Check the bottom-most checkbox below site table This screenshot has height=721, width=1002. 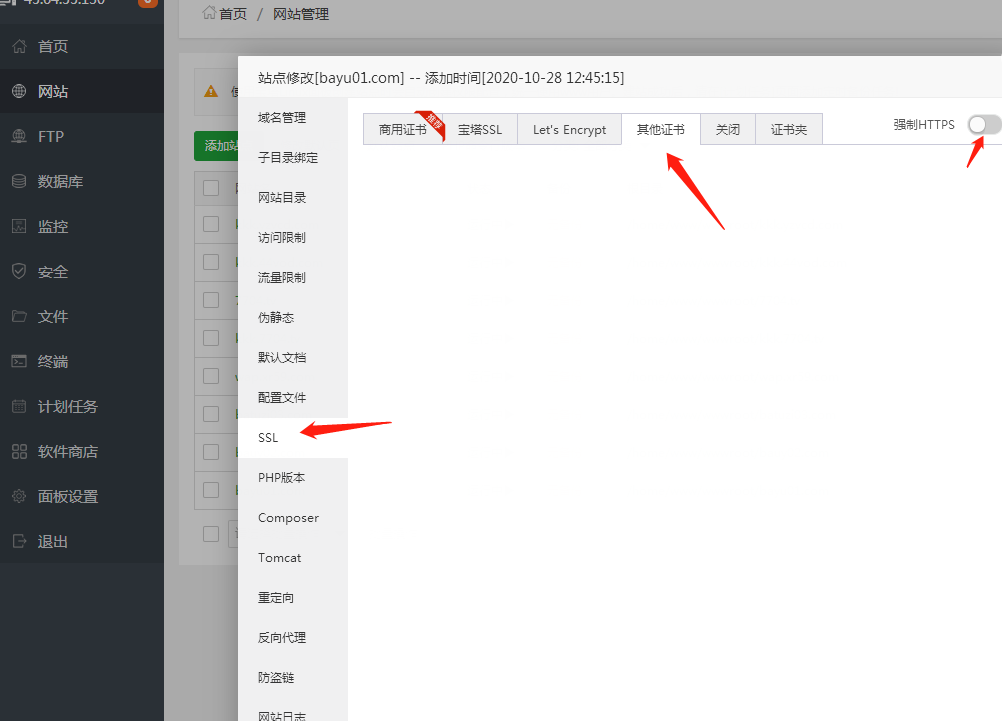[x=211, y=534]
